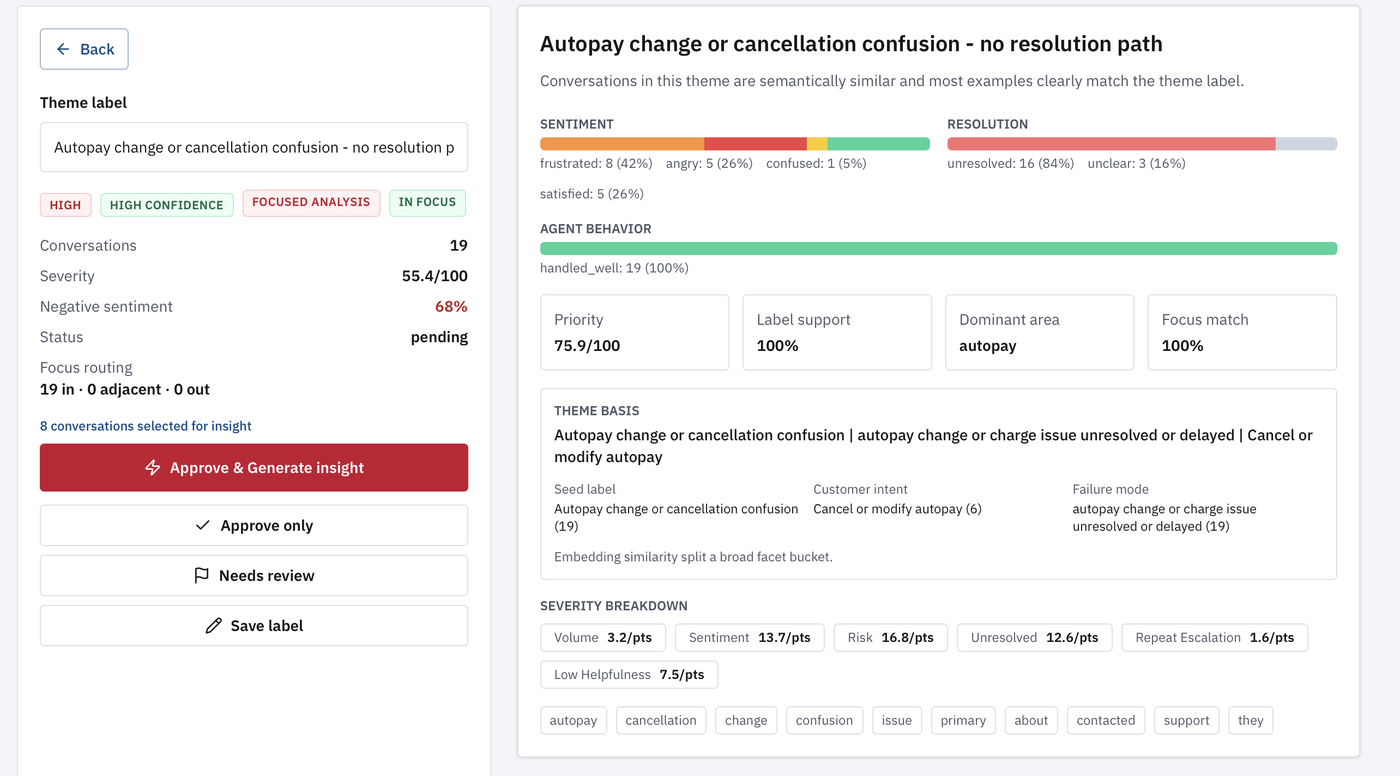The width and height of the screenshot is (1400, 776).
Task: Click the back arrow icon
Action: click(x=63, y=49)
